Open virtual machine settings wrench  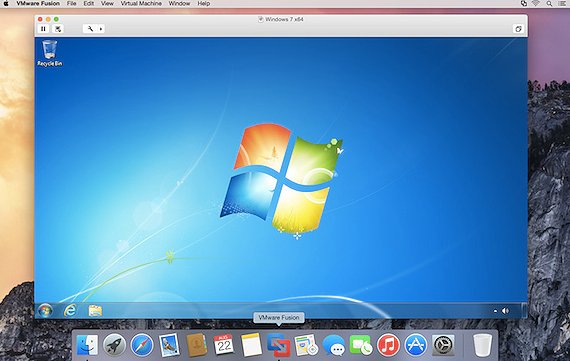coord(90,29)
